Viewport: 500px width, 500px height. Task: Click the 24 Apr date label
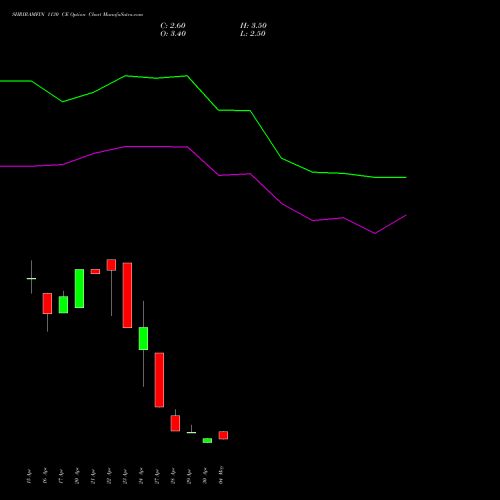pos(141,476)
